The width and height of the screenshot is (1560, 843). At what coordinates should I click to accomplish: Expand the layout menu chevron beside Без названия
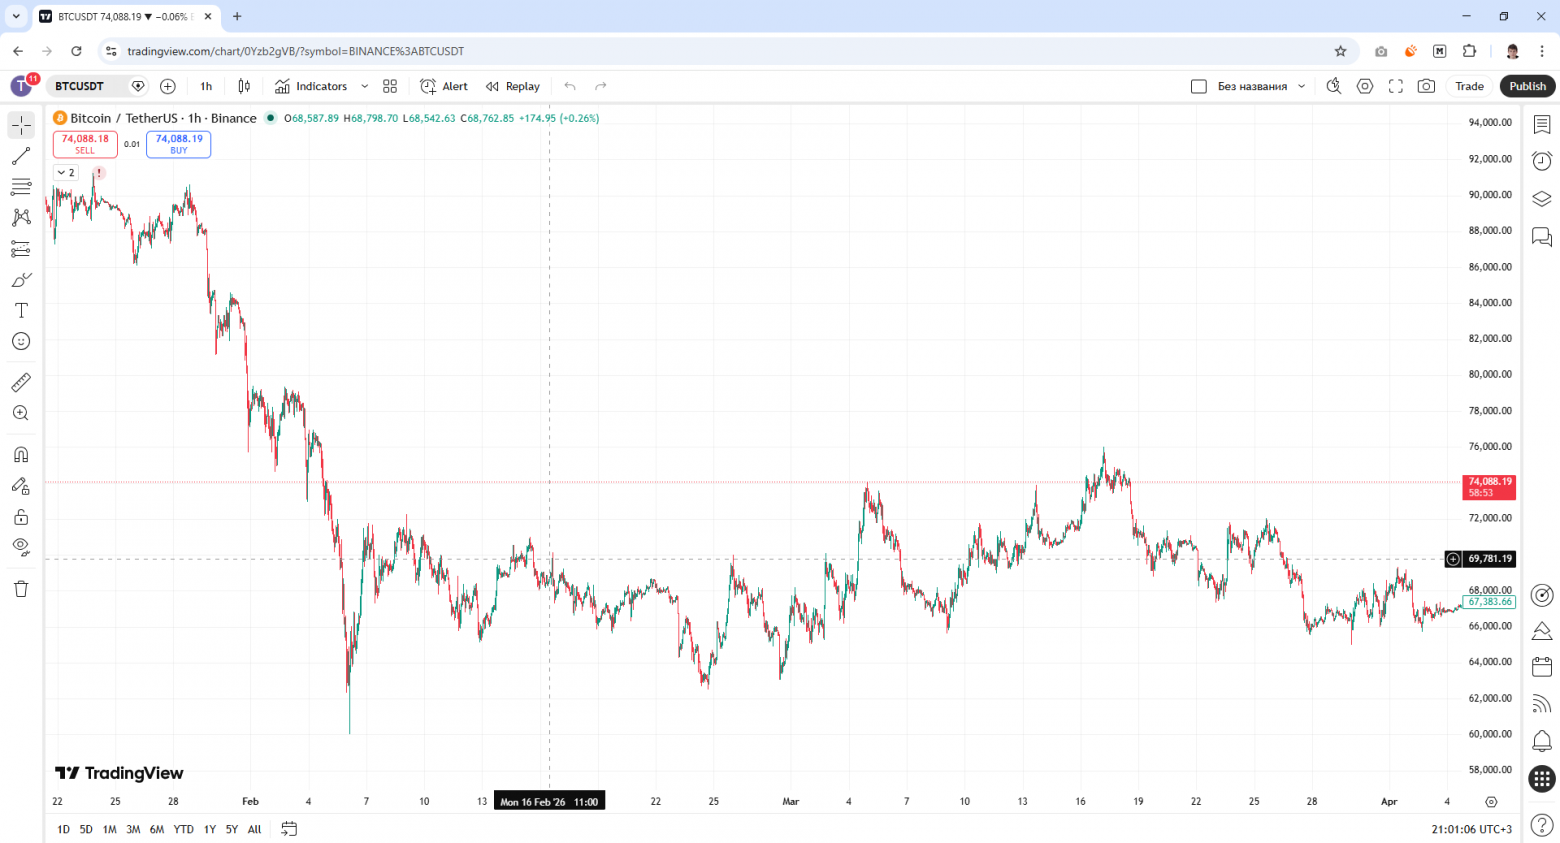pos(1301,86)
